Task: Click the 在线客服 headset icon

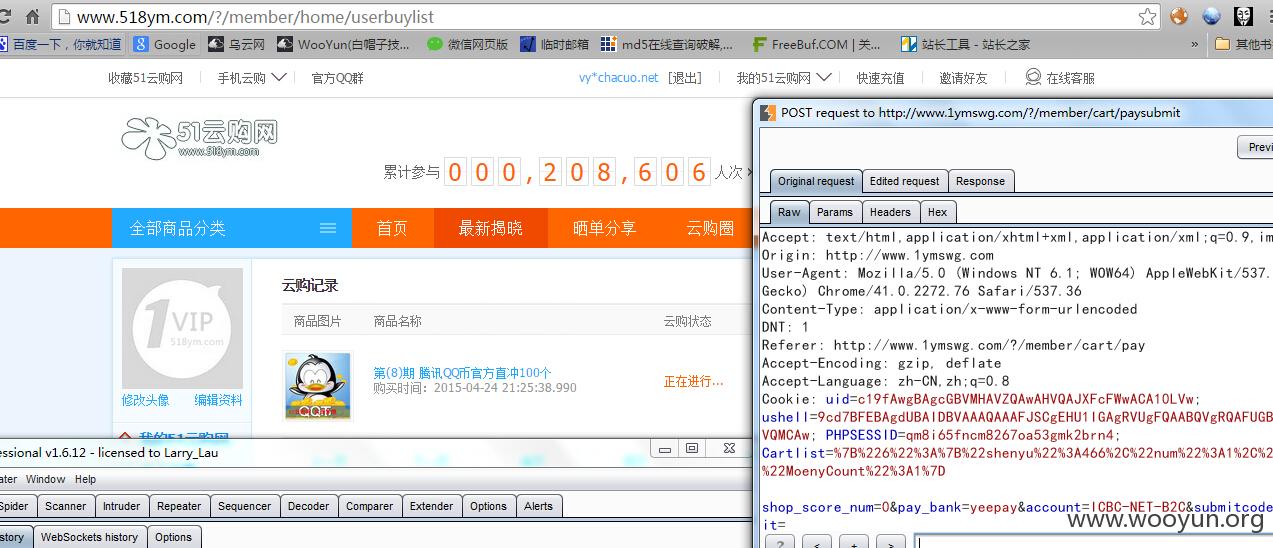Action: tap(1033, 77)
